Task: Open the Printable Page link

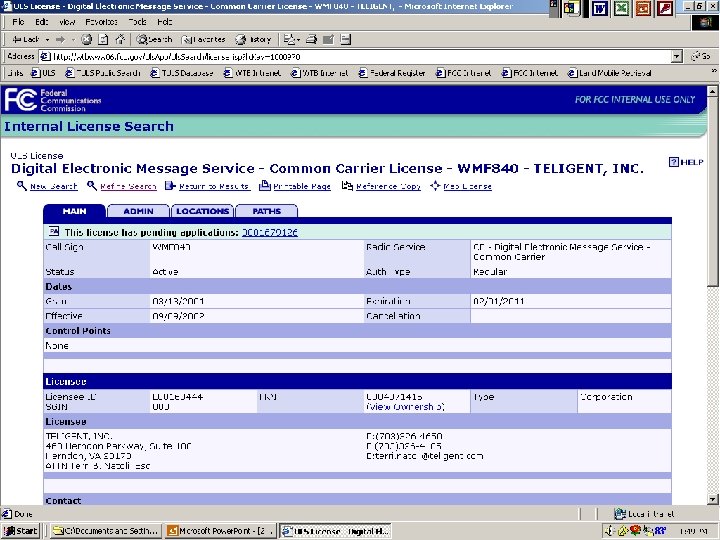Action: click(295, 186)
